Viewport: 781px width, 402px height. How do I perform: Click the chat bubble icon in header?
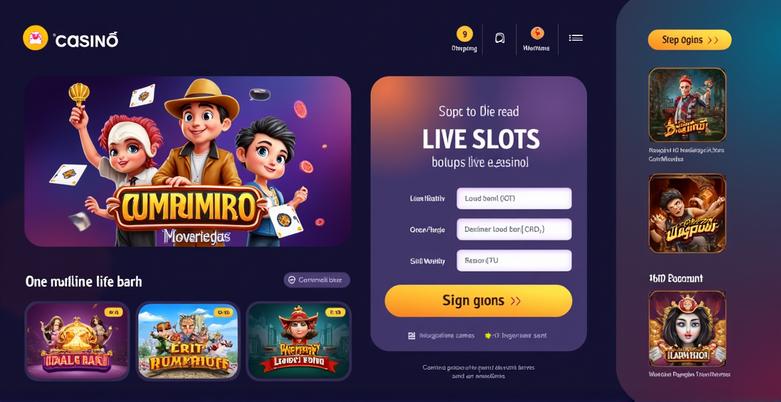(500, 38)
